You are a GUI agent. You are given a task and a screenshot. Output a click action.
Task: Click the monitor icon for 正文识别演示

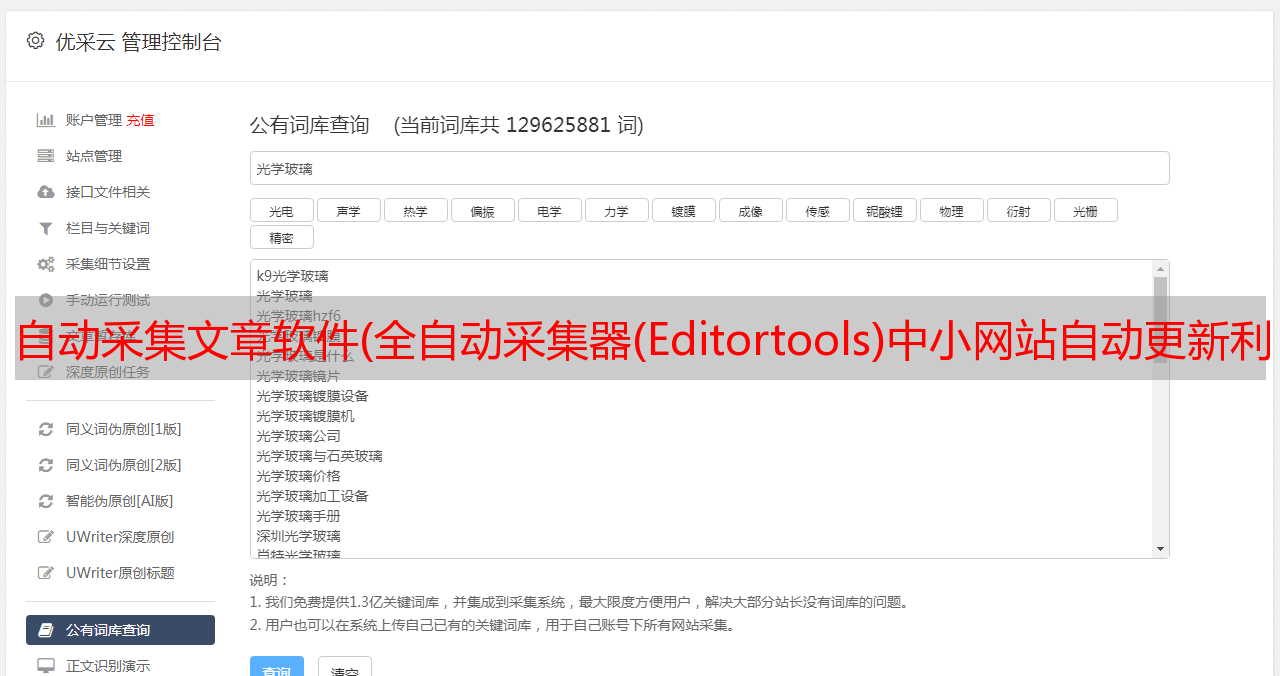tap(46, 666)
